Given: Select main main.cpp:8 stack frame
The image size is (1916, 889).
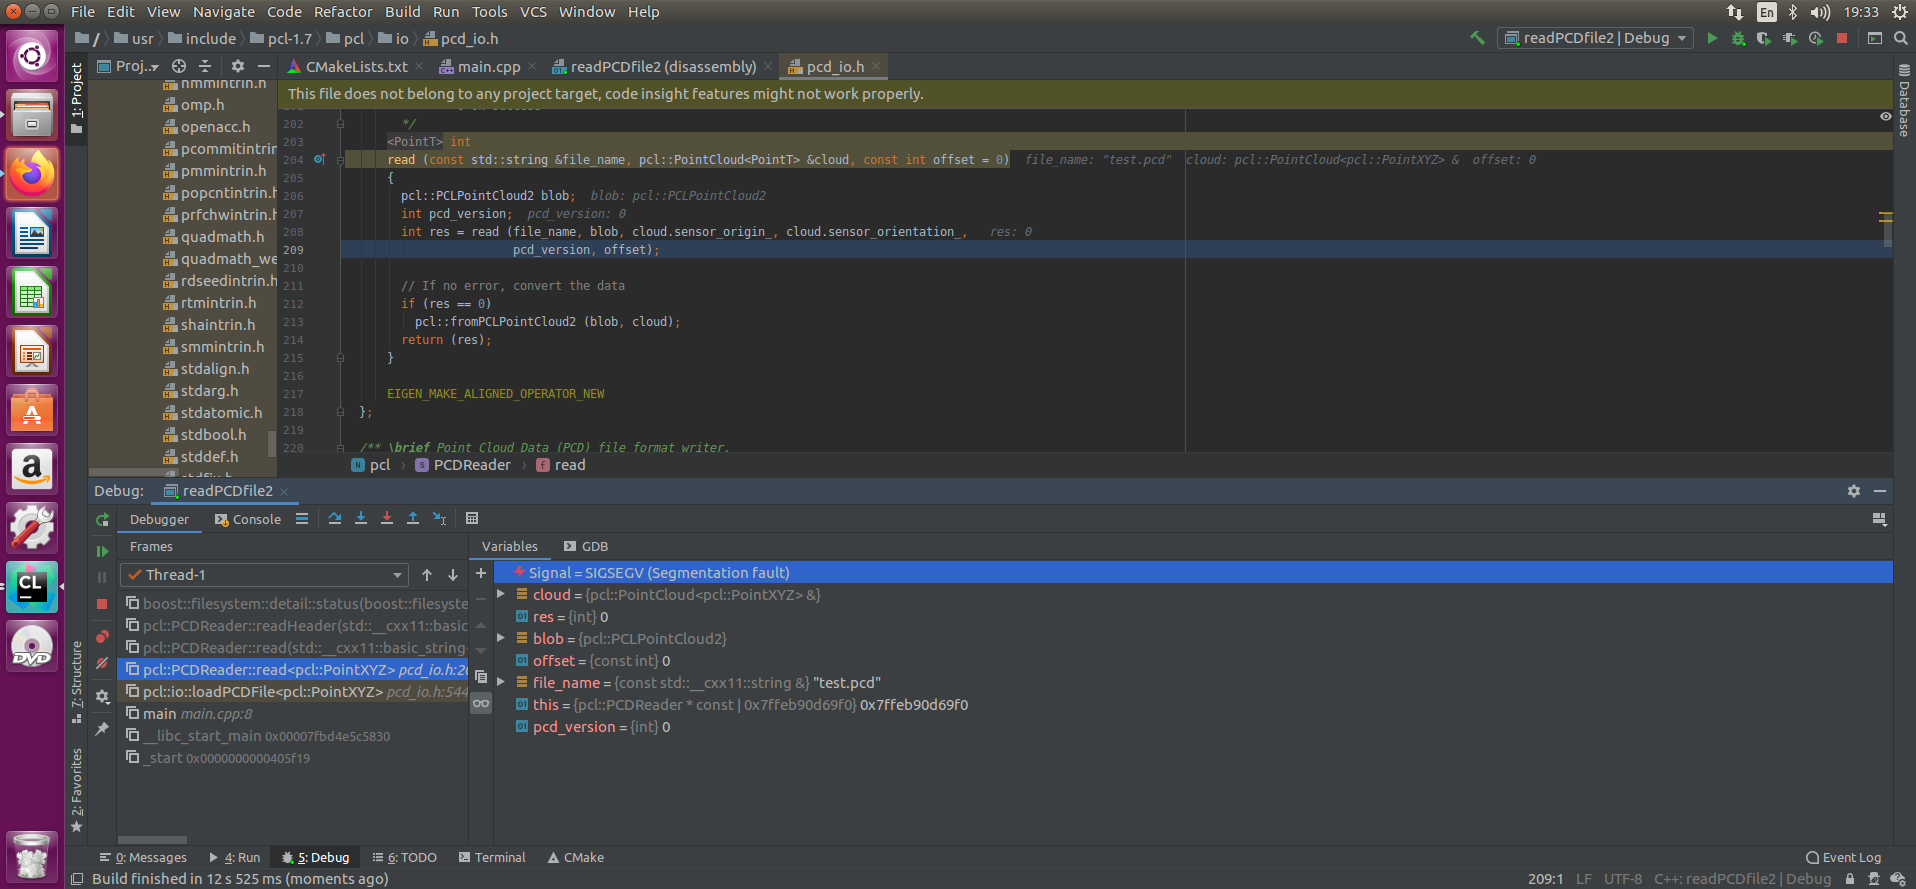Looking at the screenshot, I should (293, 714).
